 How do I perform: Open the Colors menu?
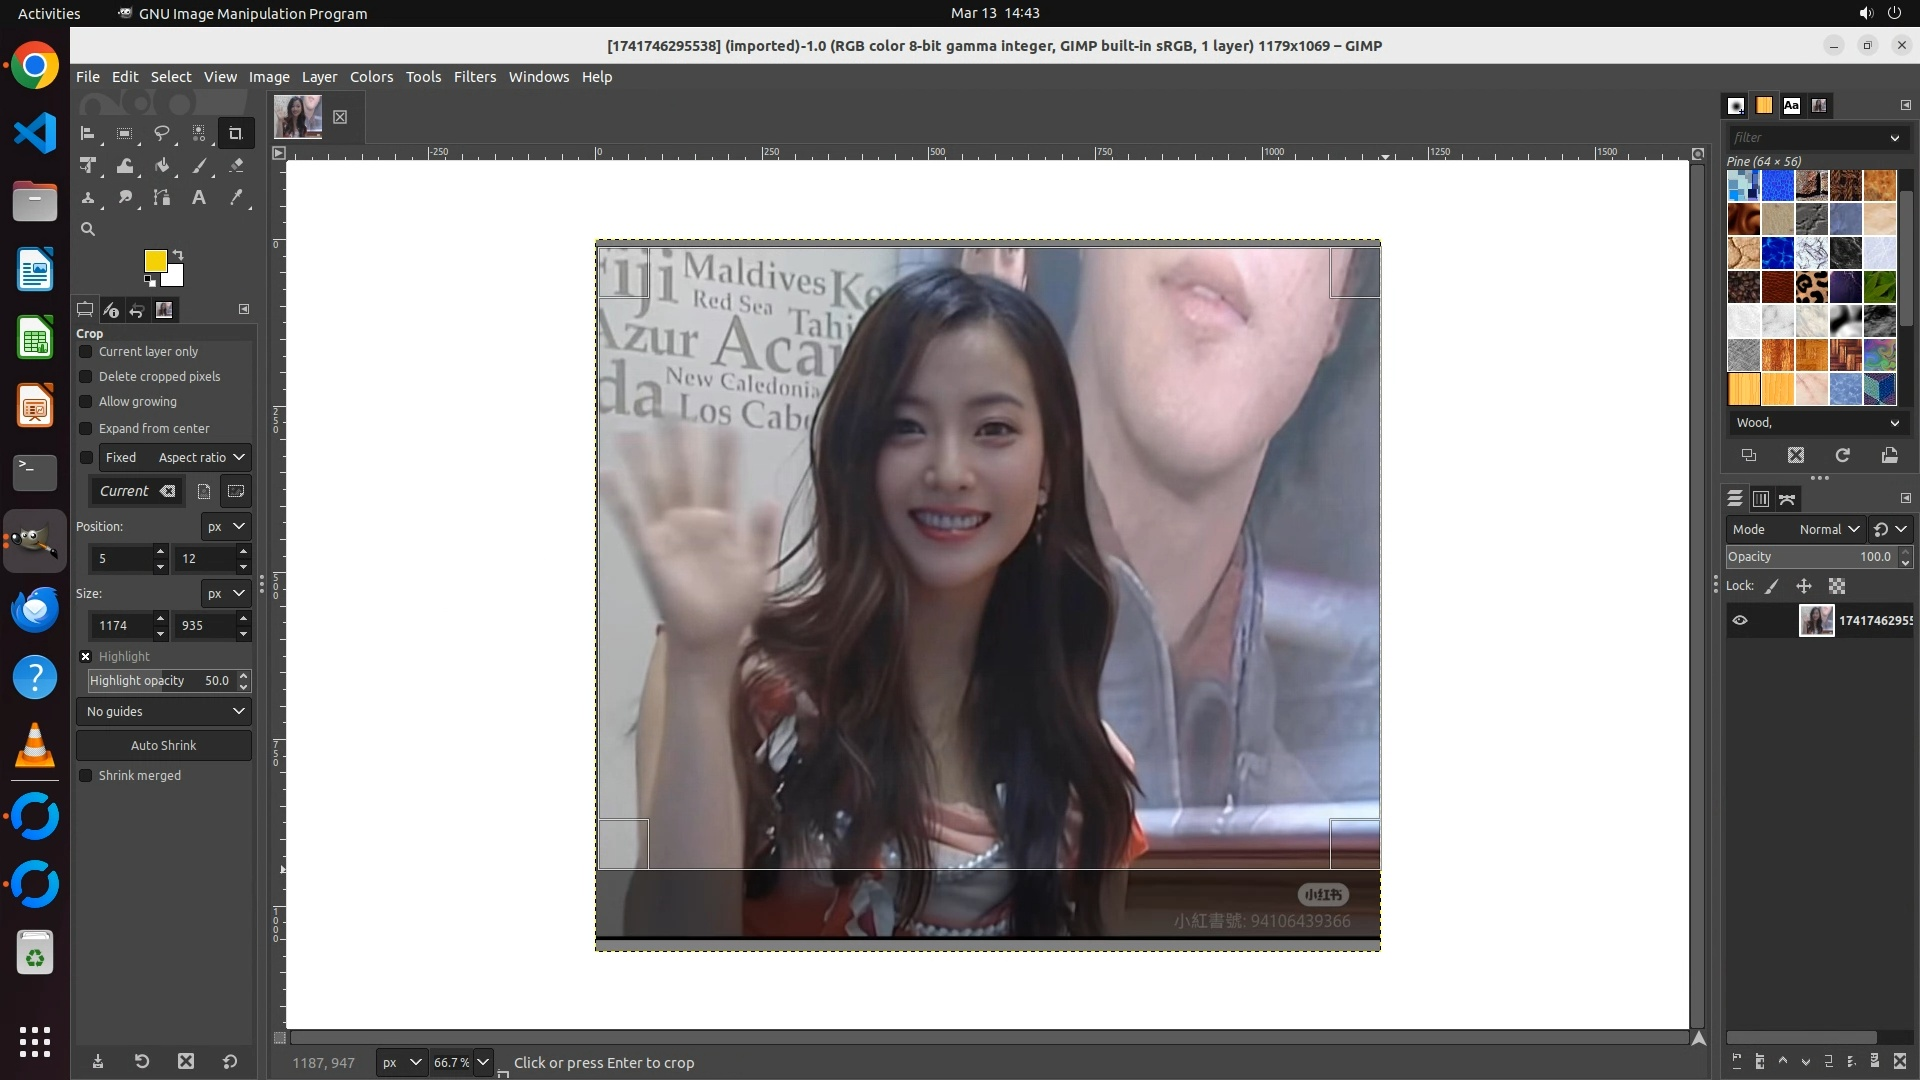[x=371, y=77]
